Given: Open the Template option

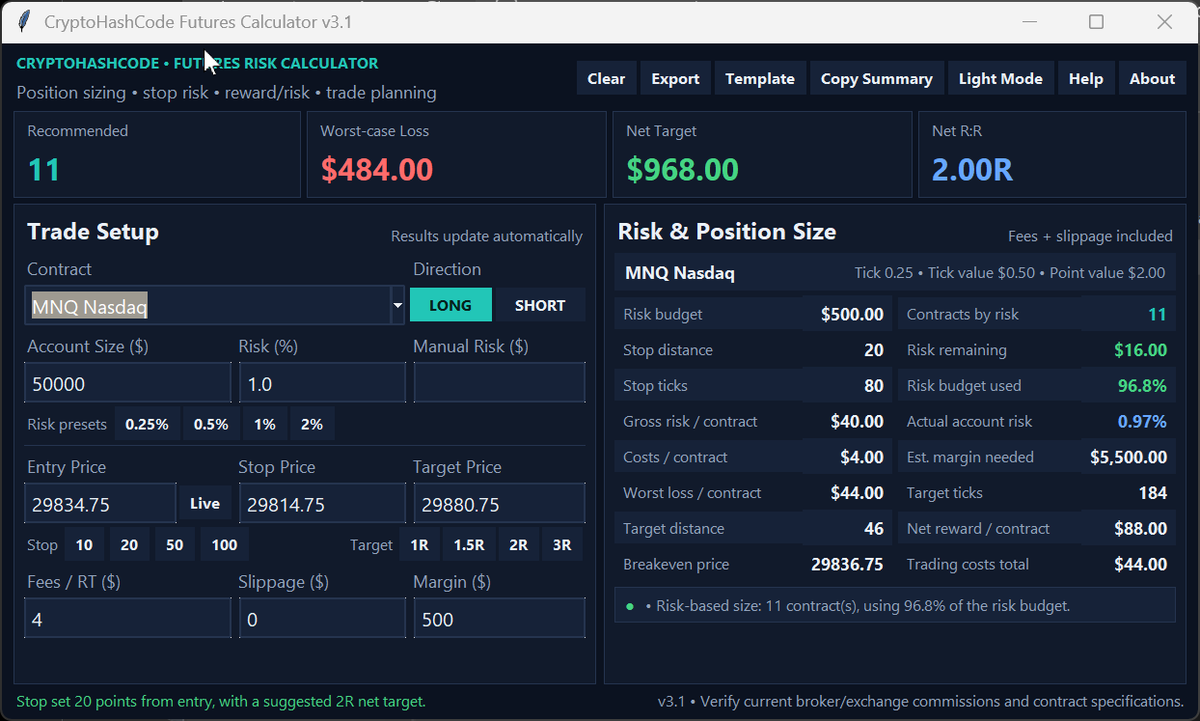Looking at the screenshot, I should coord(760,79).
